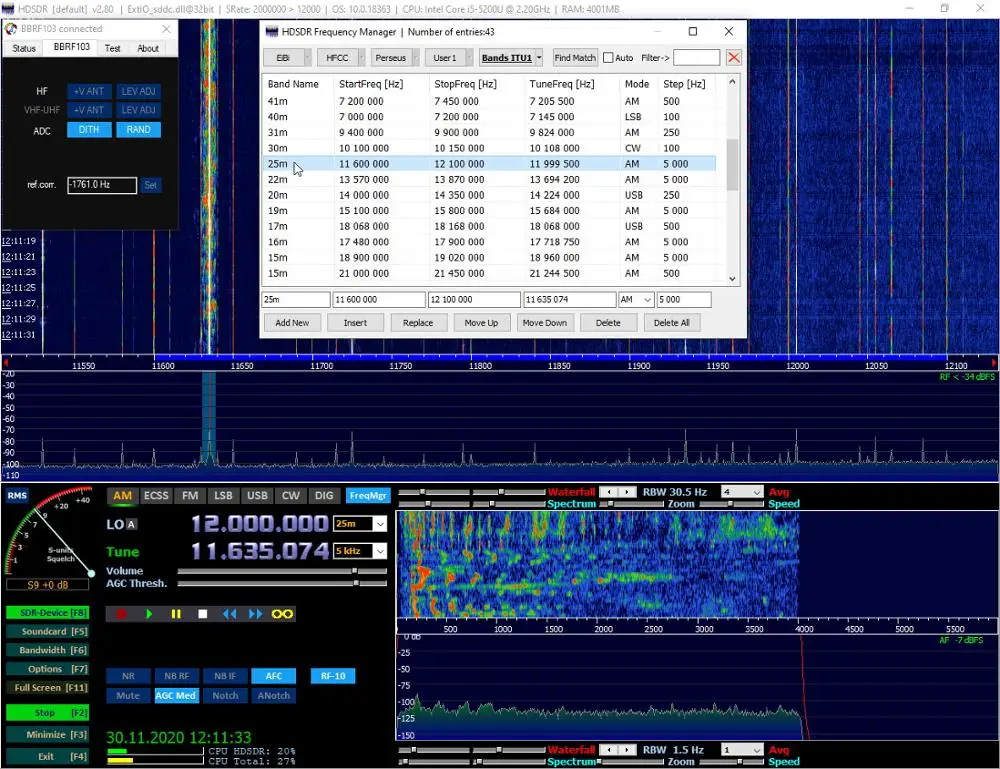Turn on NR noise reduction
The image size is (1000, 769).
[x=128, y=676]
